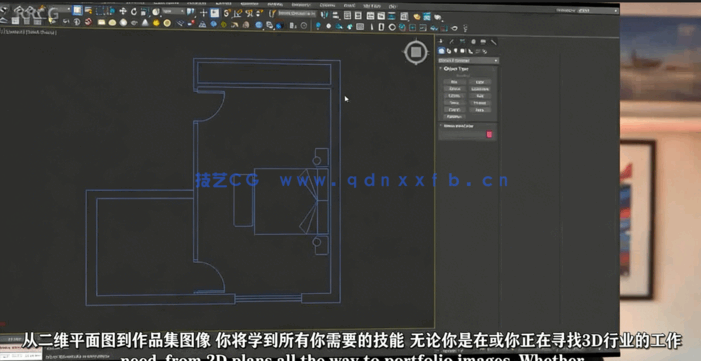
Task: Click the Cone primitive button
Action: [480, 82]
